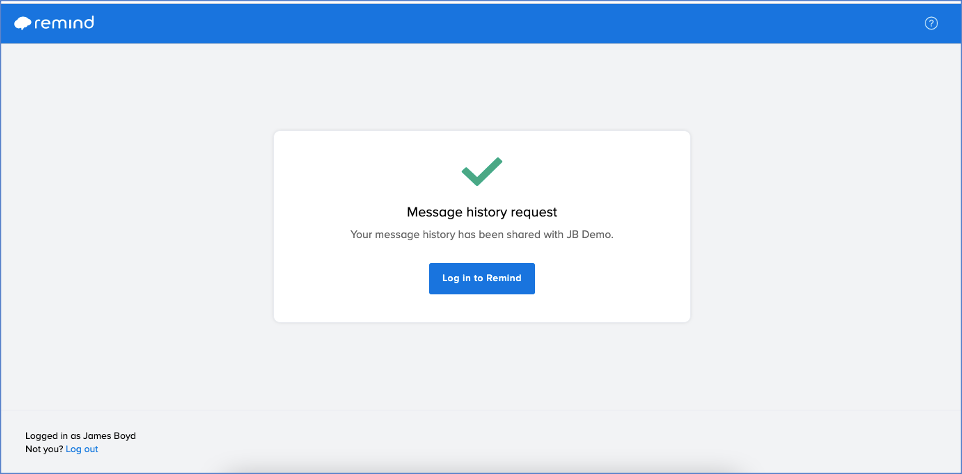Click the "Logged in as James Boyd" text

[x=80, y=436]
